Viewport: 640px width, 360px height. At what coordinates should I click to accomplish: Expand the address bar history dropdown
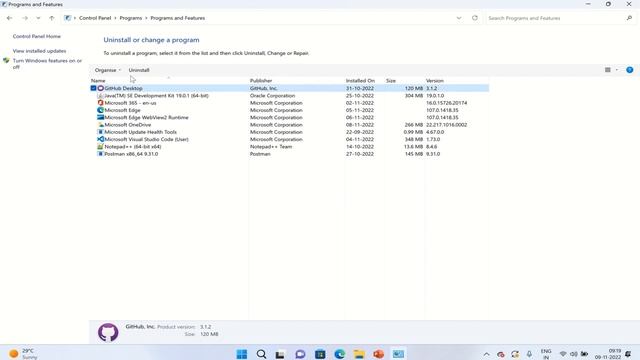pos(459,18)
